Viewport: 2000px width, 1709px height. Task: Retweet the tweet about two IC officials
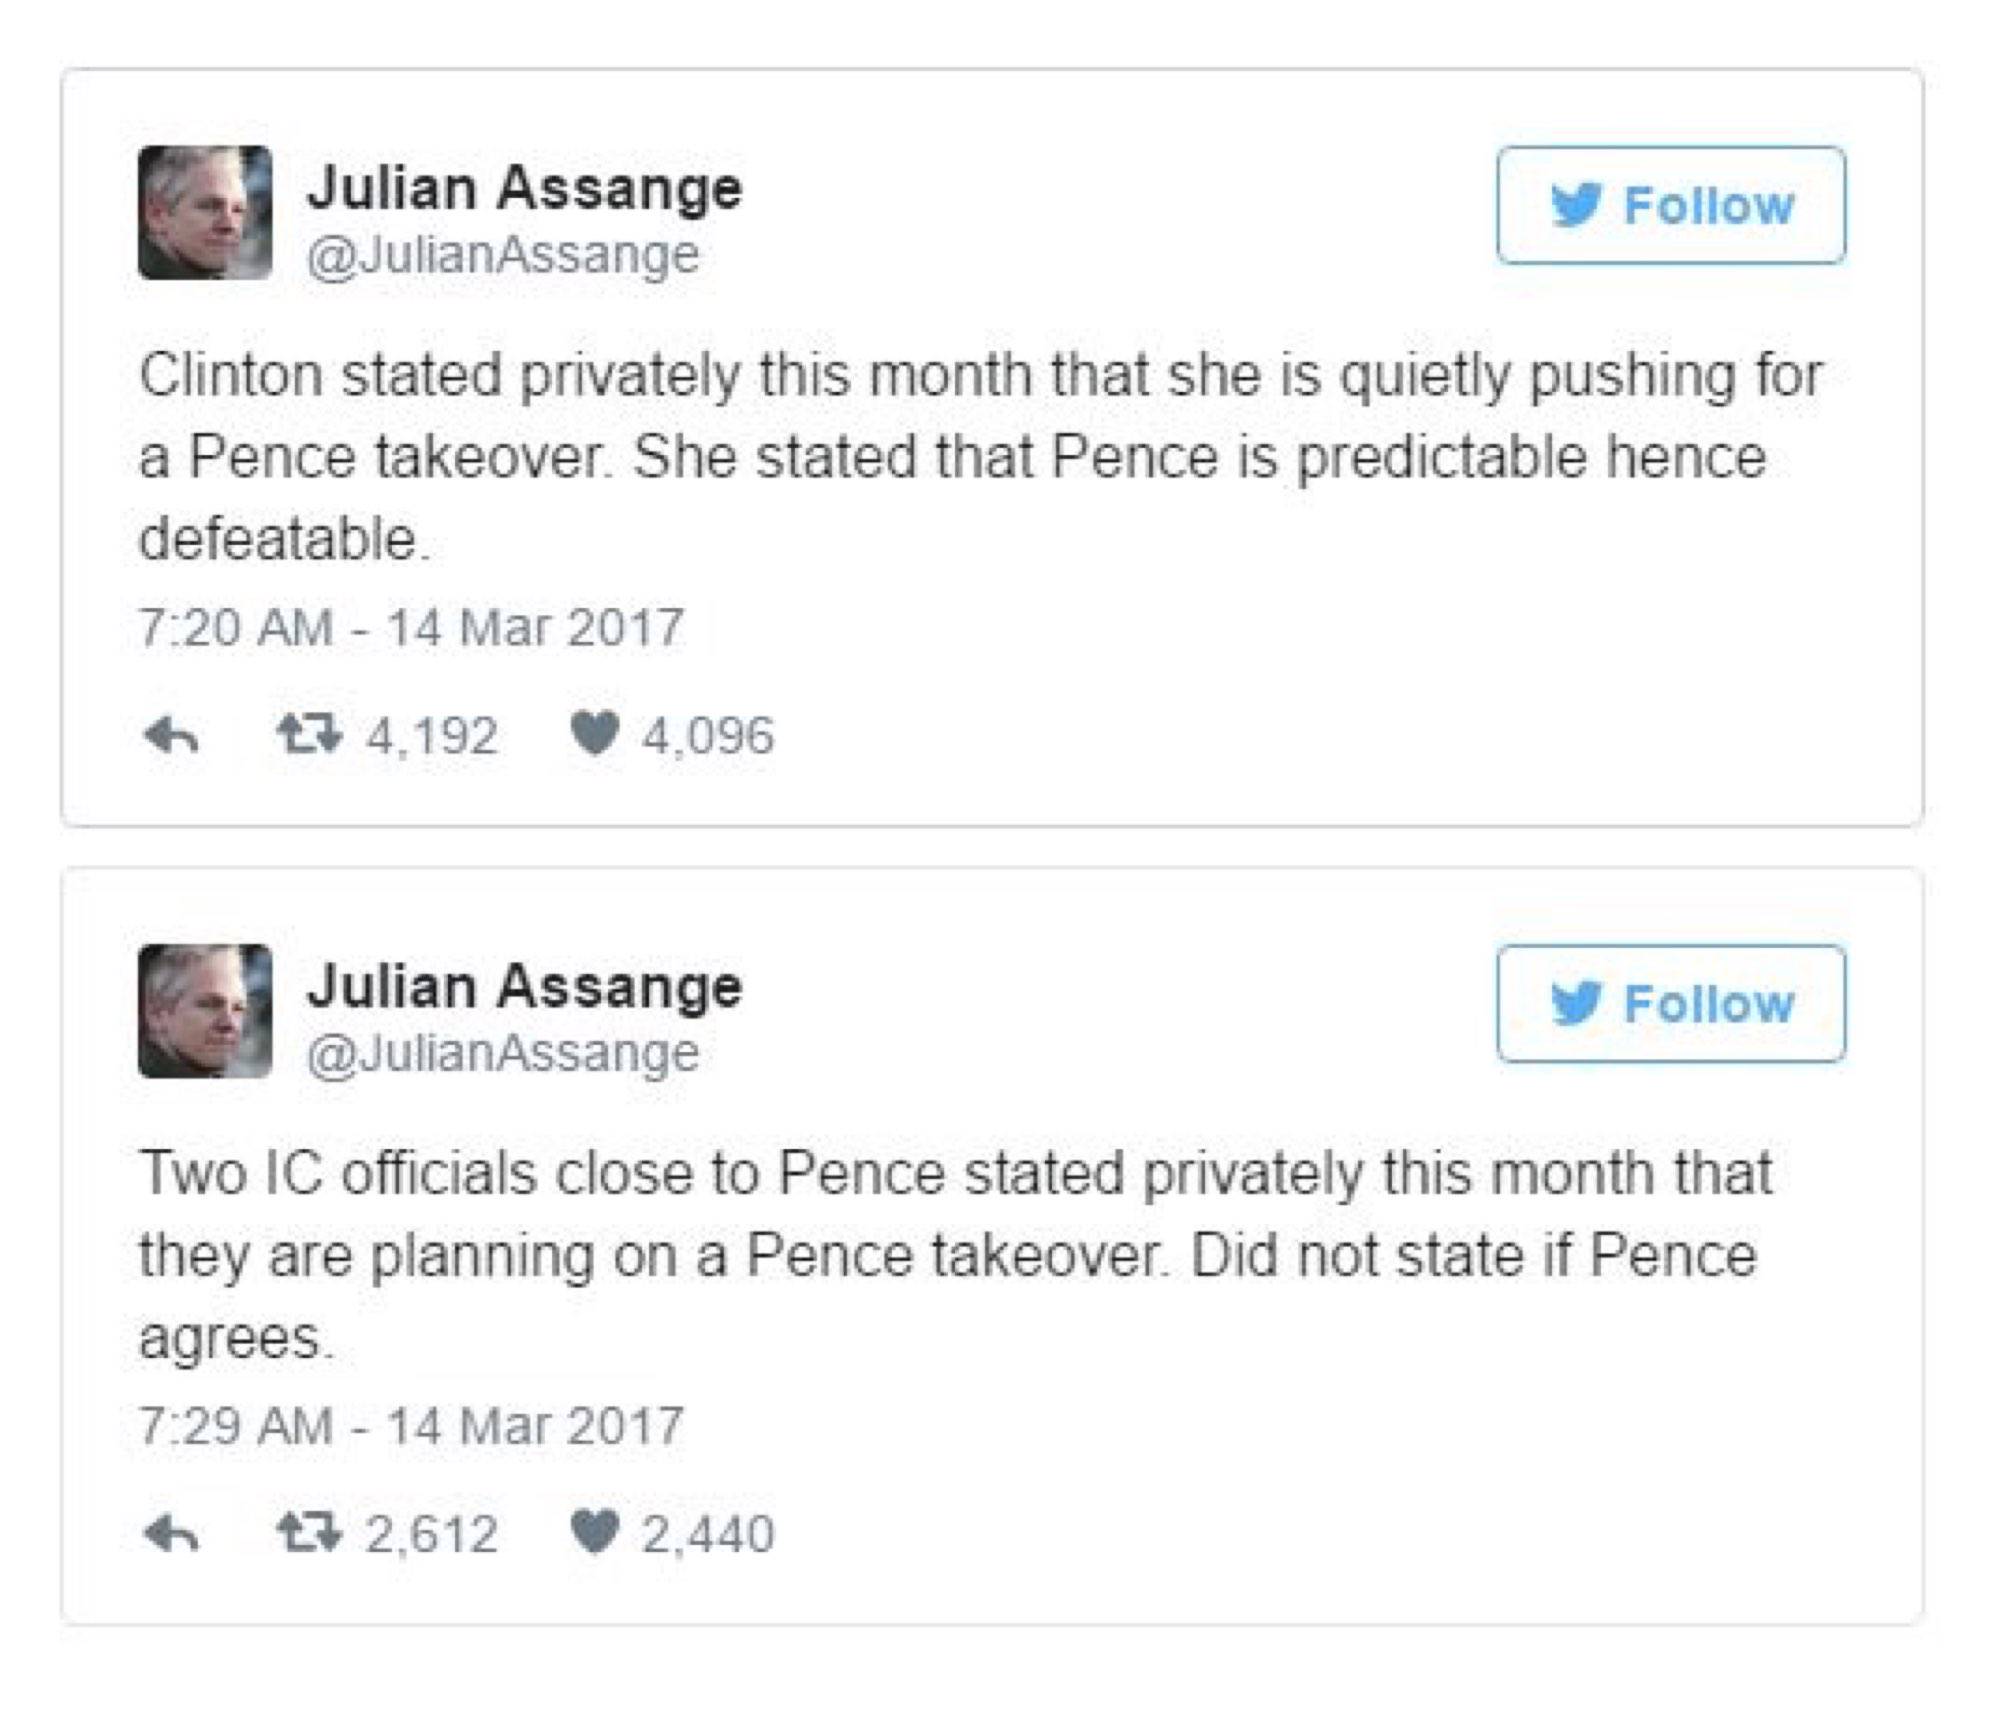tap(309, 1533)
